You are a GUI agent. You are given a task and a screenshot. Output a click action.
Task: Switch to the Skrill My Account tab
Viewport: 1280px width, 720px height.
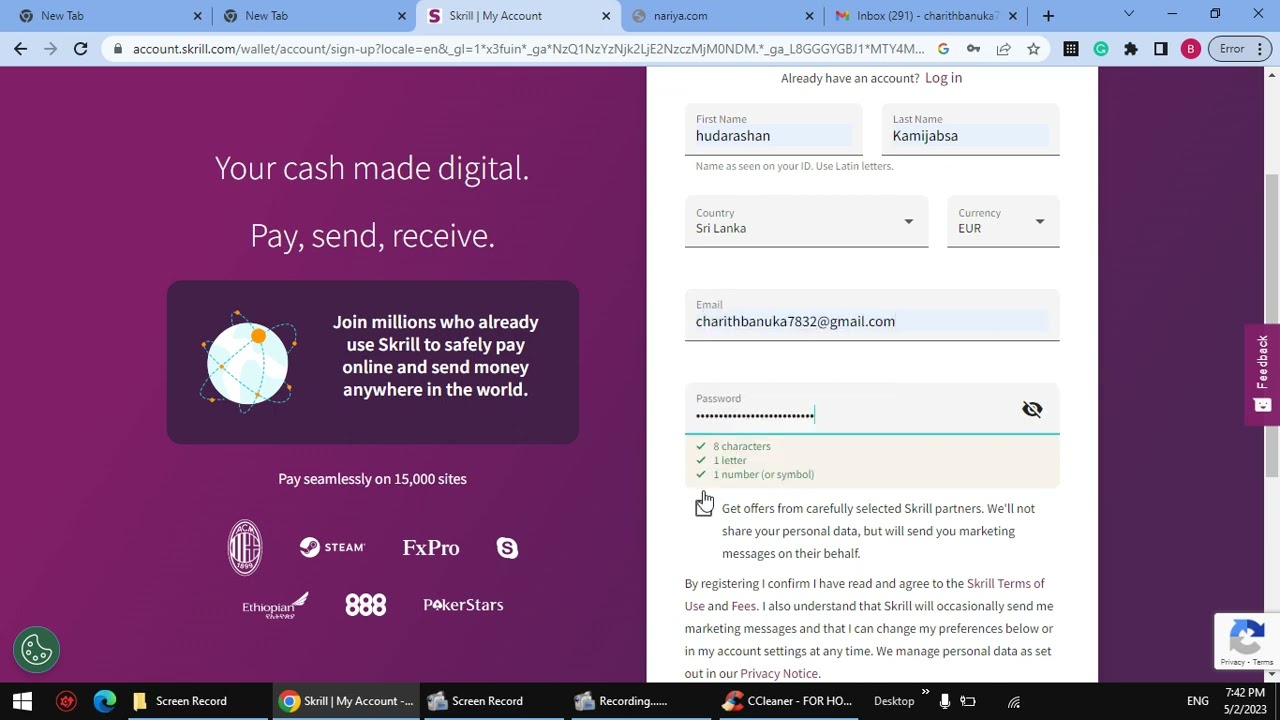517,16
